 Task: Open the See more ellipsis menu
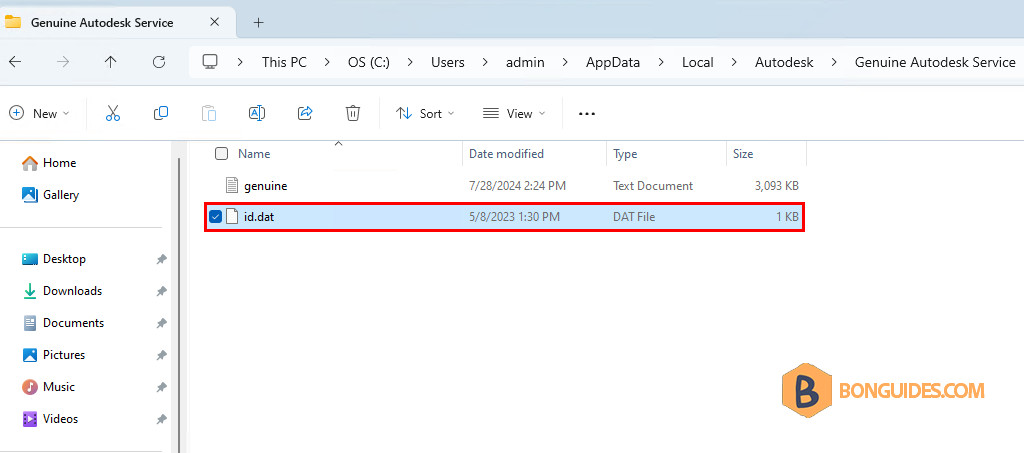point(587,114)
